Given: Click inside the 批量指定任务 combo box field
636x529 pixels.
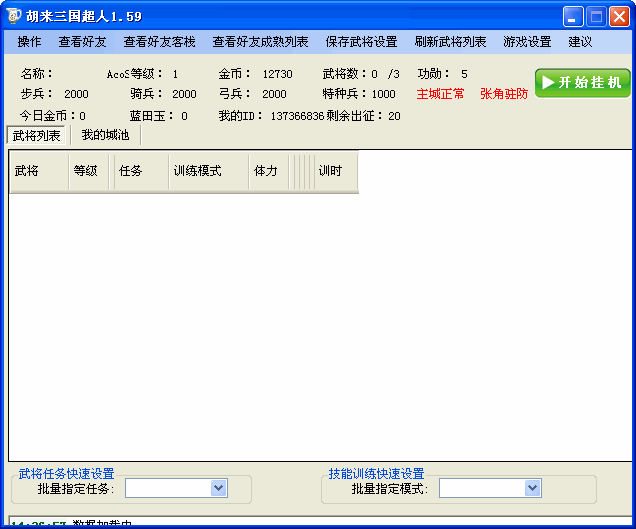Looking at the screenshot, I should pos(176,488).
